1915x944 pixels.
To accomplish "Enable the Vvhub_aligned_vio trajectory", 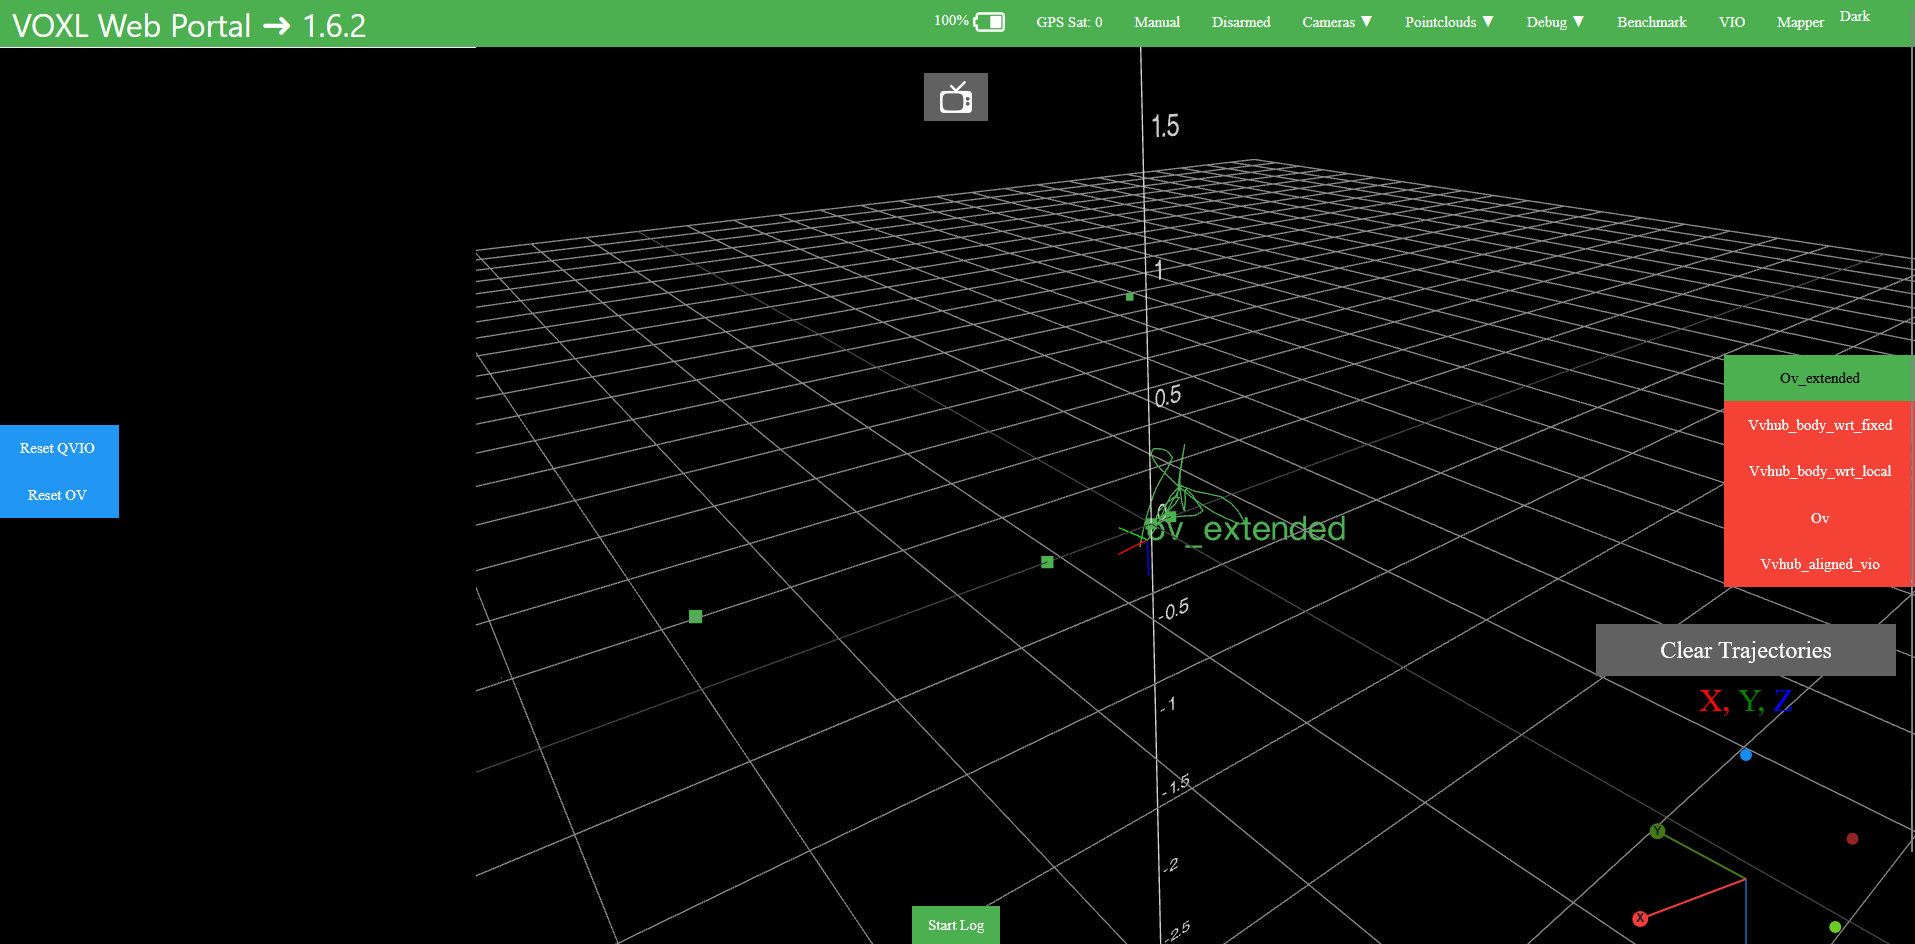I will (x=1818, y=563).
